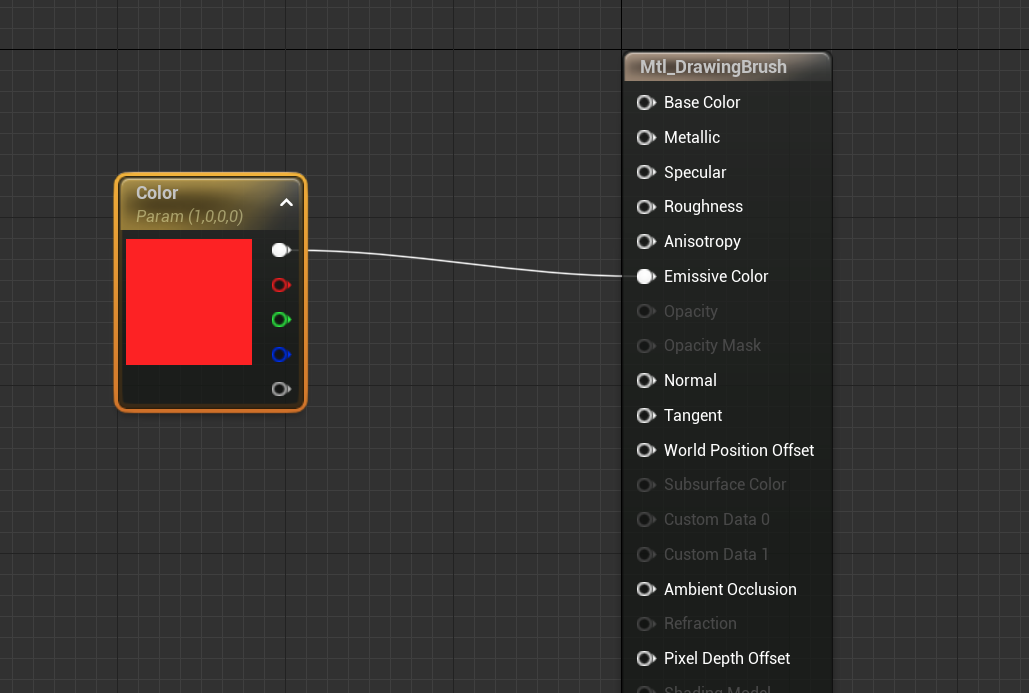The image size is (1029, 693).
Task: Click the Metallic label
Action: 692,137
